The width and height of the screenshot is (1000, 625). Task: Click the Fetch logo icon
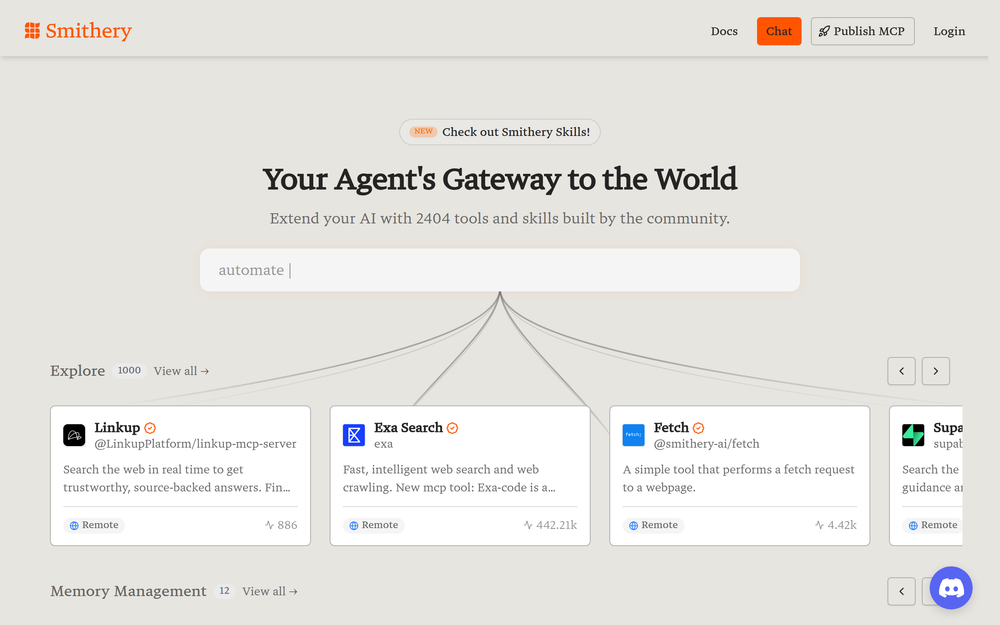tap(633, 435)
